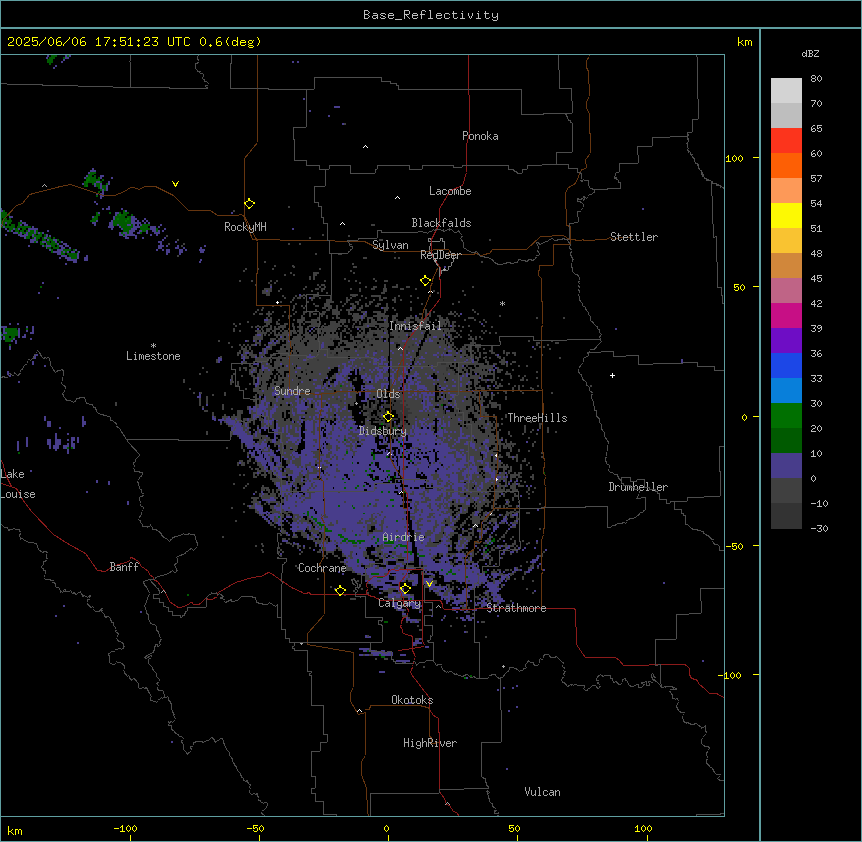Click the 65 value in dBZ legend
862x842 pixels.
(x=816, y=129)
